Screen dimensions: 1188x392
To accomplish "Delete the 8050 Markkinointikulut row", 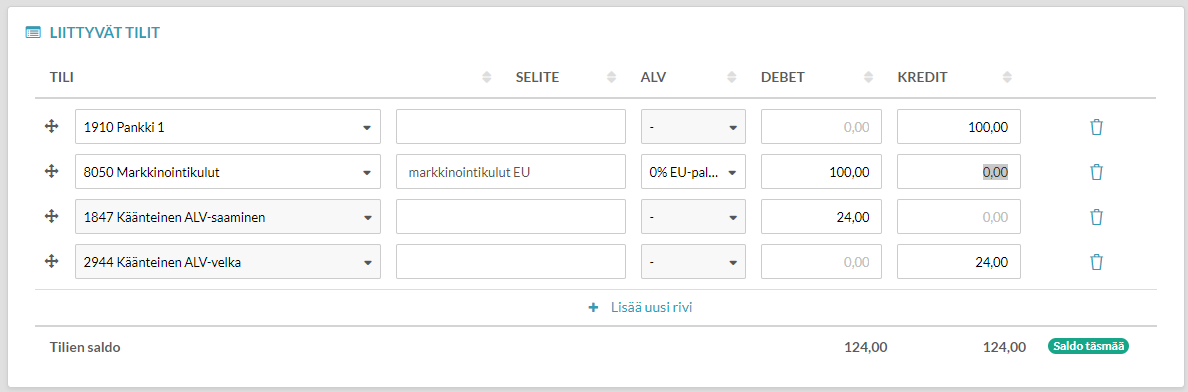I will point(1096,172).
